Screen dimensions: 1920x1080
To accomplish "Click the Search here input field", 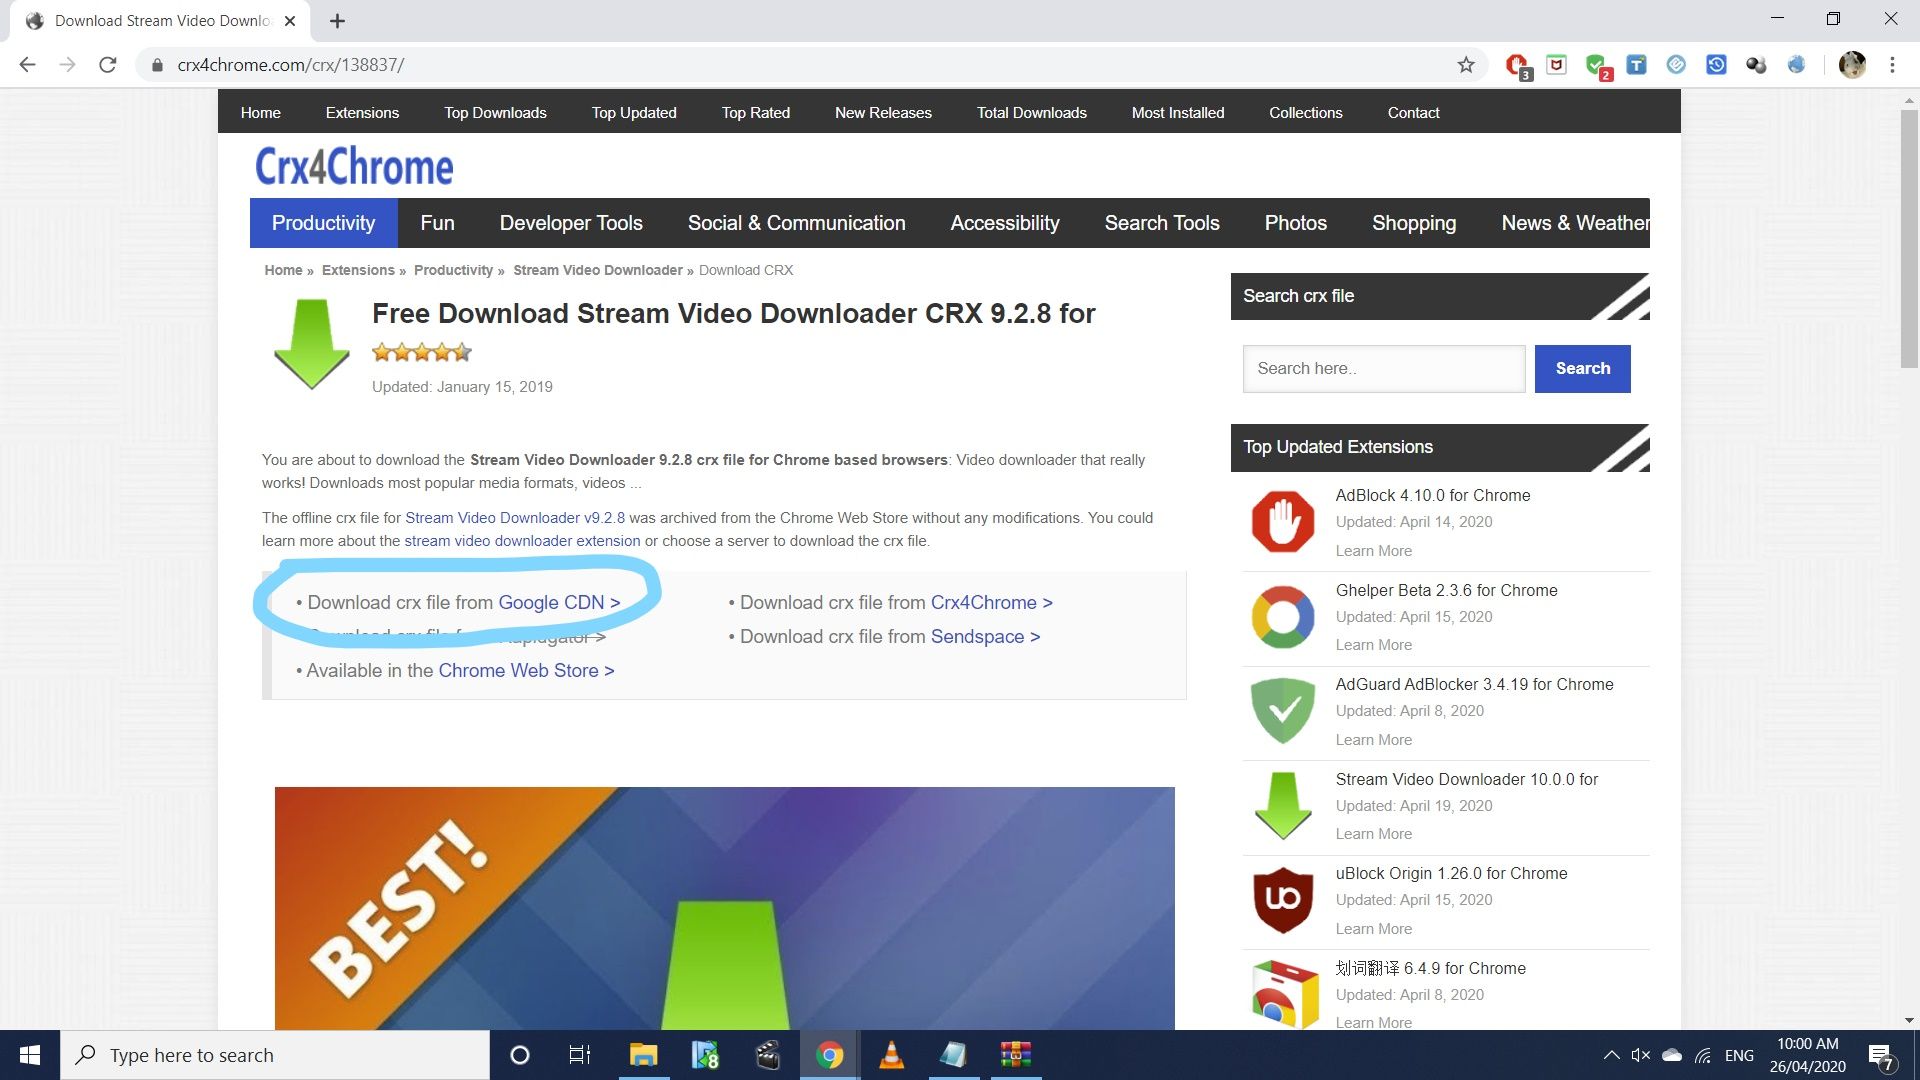I will pyautogui.click(x=1383, y=369).
